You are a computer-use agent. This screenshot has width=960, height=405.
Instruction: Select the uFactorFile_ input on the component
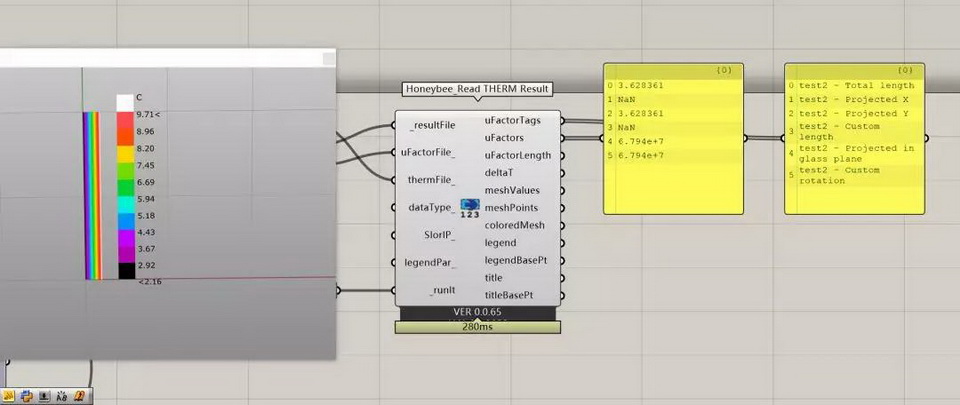[428, 153]
